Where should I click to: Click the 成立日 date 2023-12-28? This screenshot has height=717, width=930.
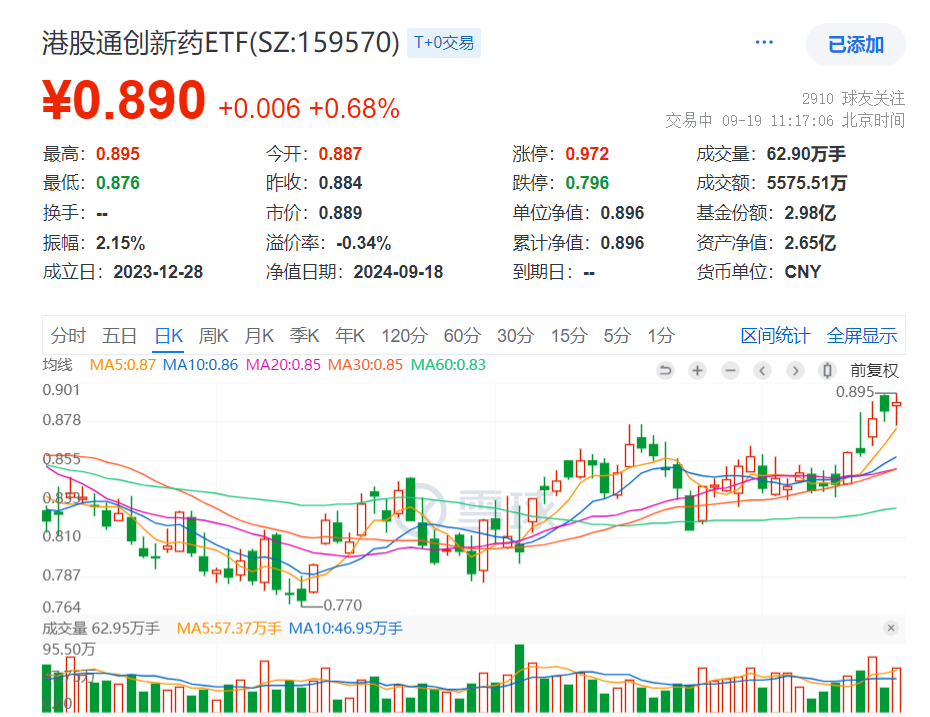pyautogui.click(x=158, y=272)
